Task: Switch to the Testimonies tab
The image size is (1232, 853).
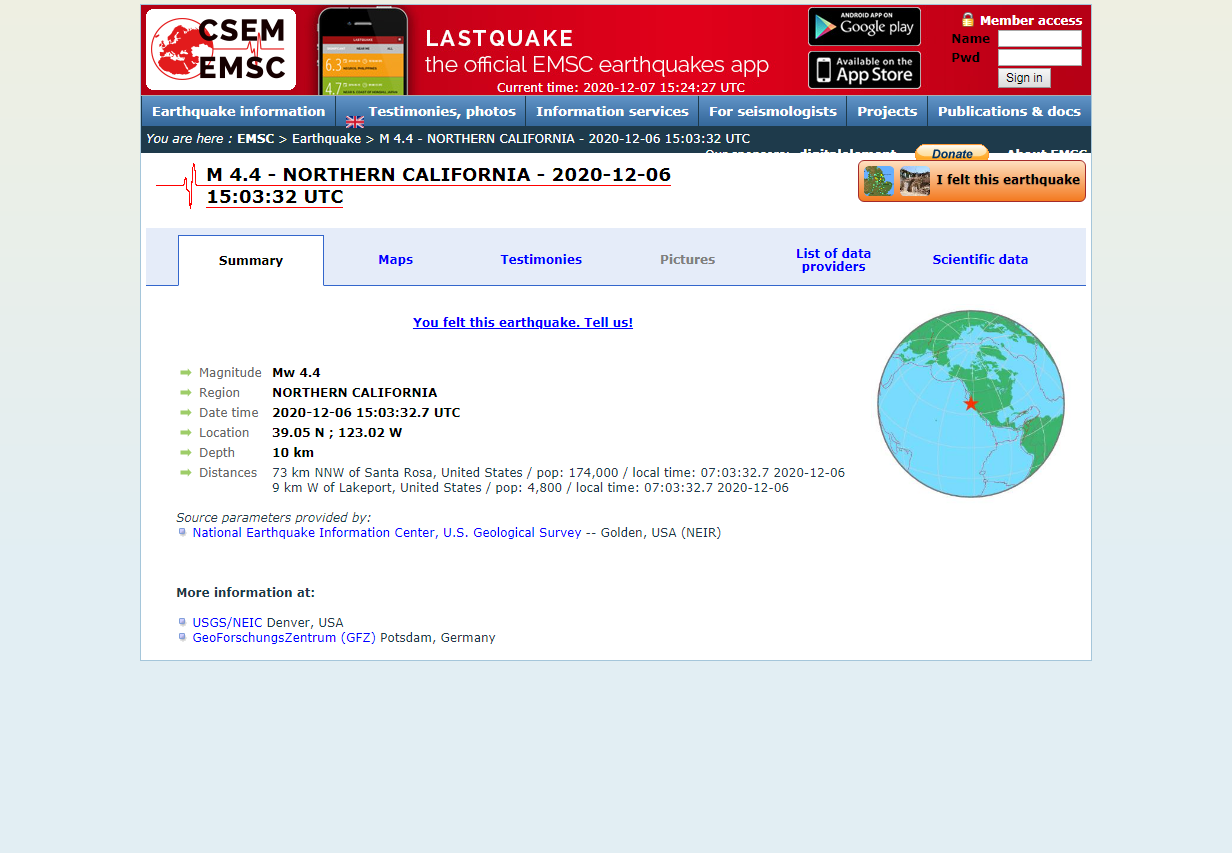Action: [541, 260]
